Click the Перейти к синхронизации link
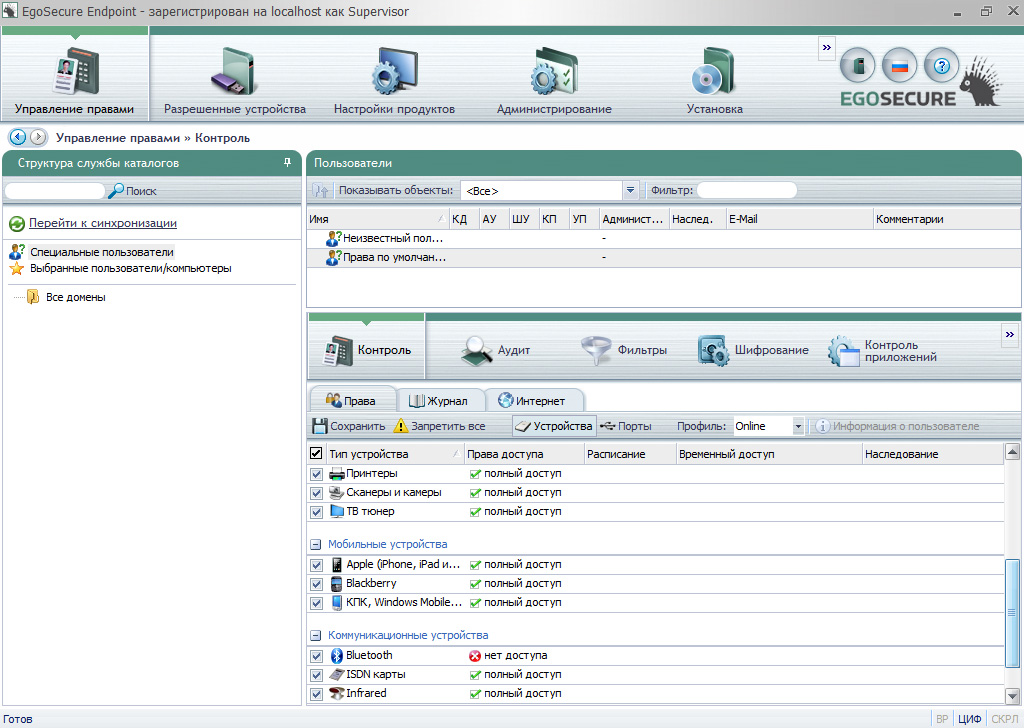The height and width of the screenshot is (728, 1024). (x=103, y=223)
